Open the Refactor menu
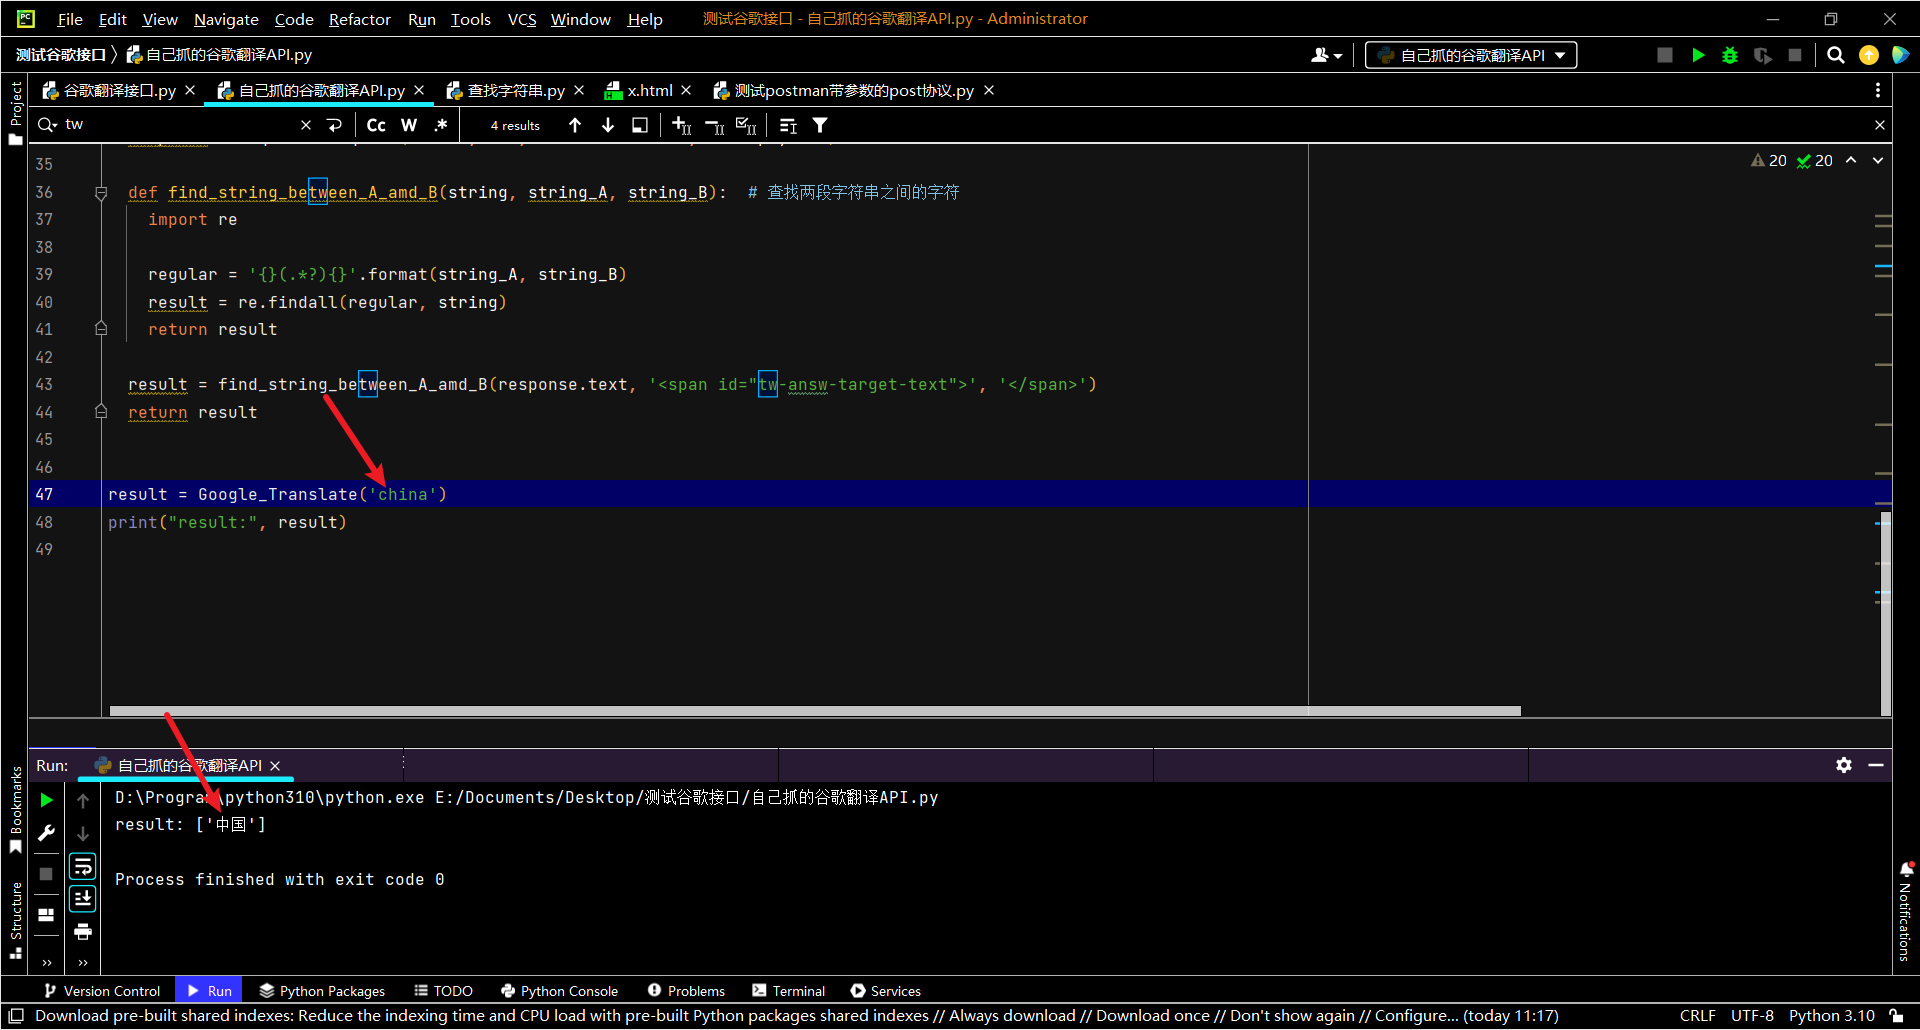This screenshot has height=1030, width=1920. (x=359, y=19)
